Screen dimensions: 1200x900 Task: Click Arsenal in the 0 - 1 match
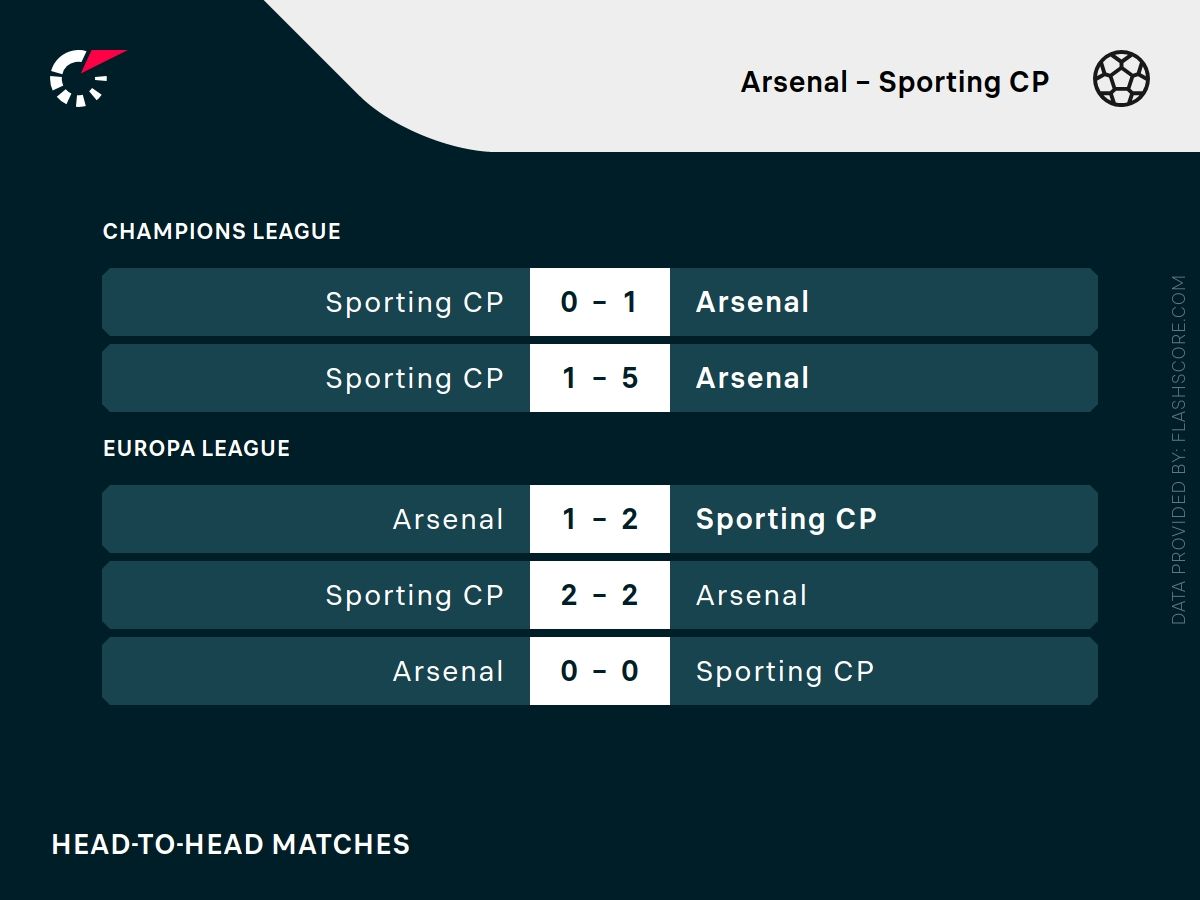(752, 302)
